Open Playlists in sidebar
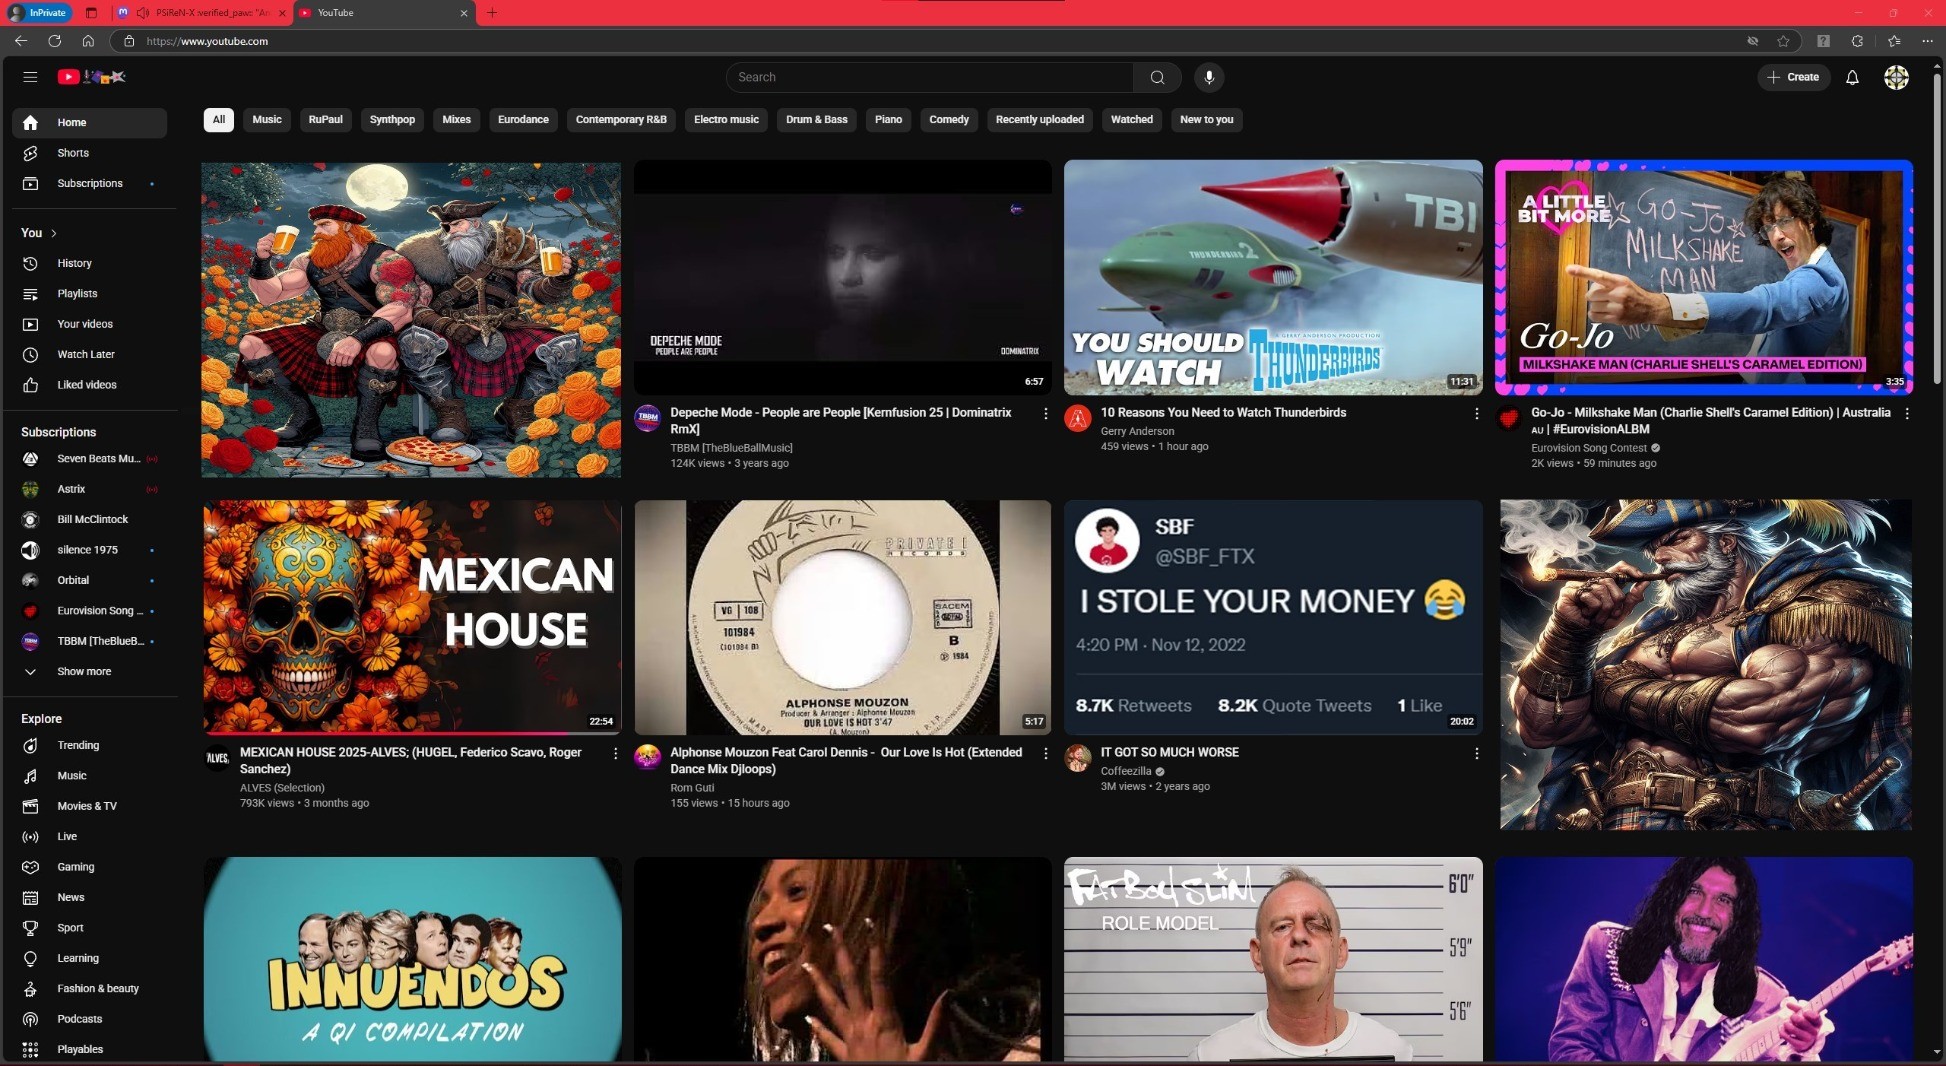Screen dimensions: 1946x1066 point(89,293)
